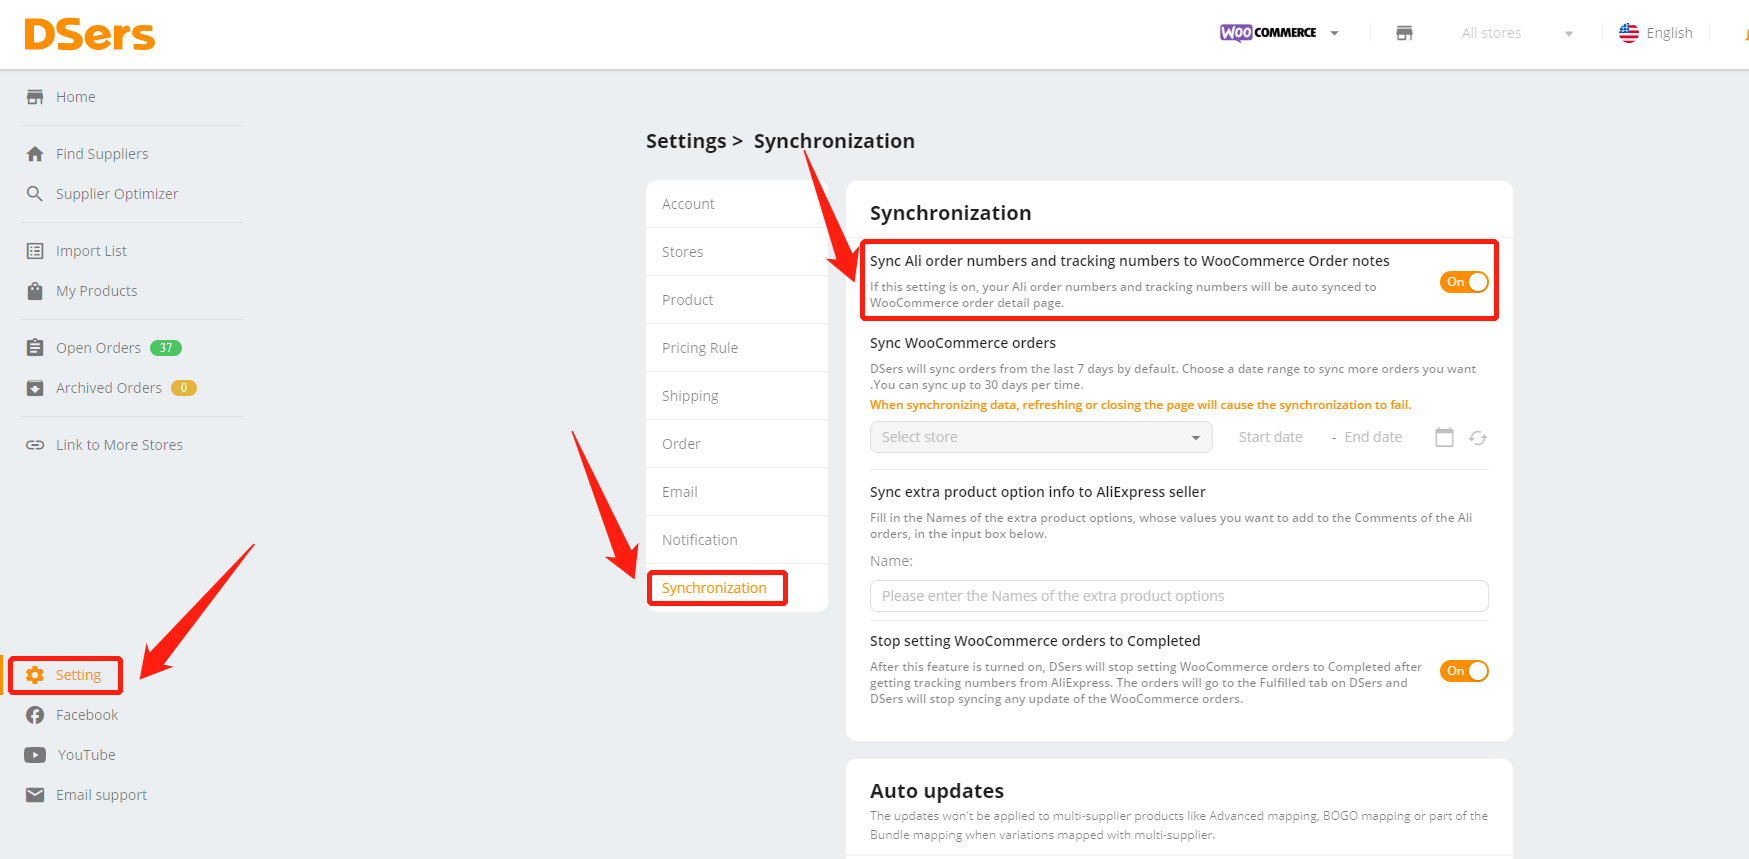The image size is (1749, 859).
Task: Open the Setting menu item
Action: point(78,675)
